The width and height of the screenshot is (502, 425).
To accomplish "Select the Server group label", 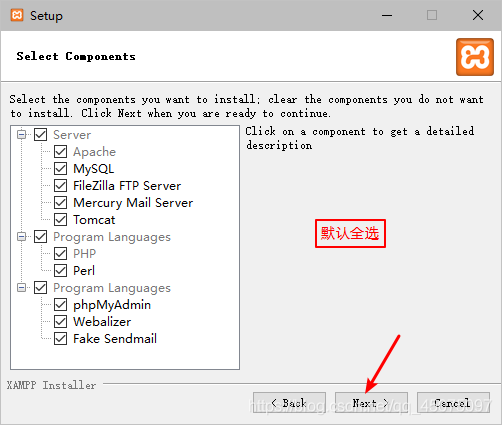I will [x=72, y=135].
